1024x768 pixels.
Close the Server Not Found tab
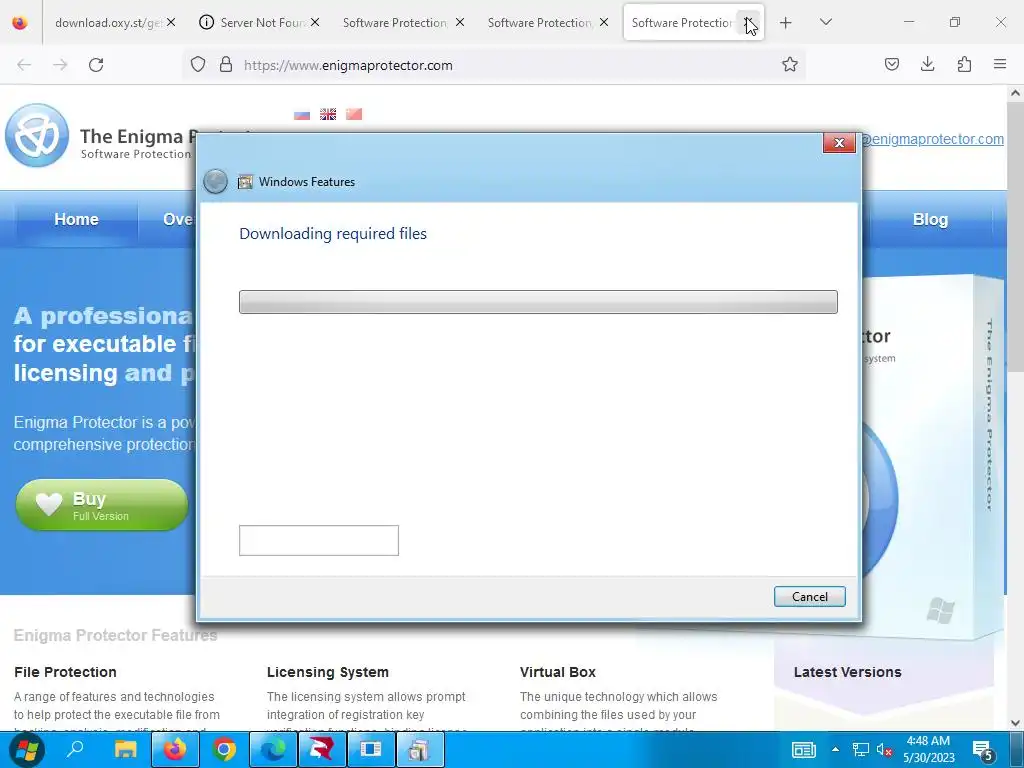[315, 22]
